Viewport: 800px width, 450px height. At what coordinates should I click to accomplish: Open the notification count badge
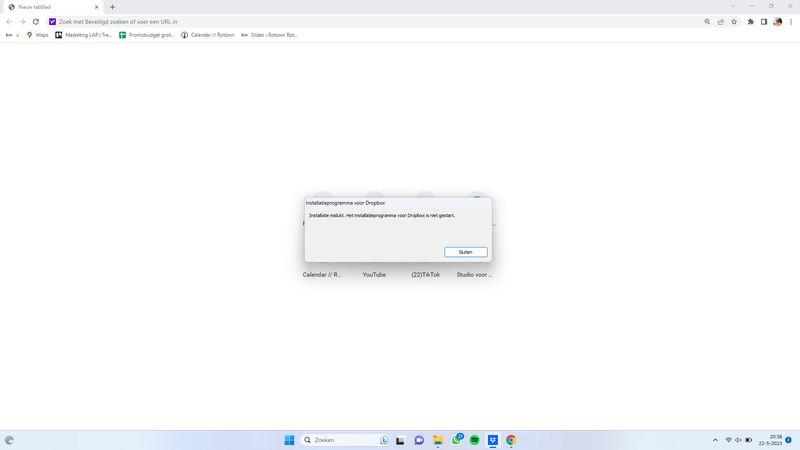[x=788, y=440]
